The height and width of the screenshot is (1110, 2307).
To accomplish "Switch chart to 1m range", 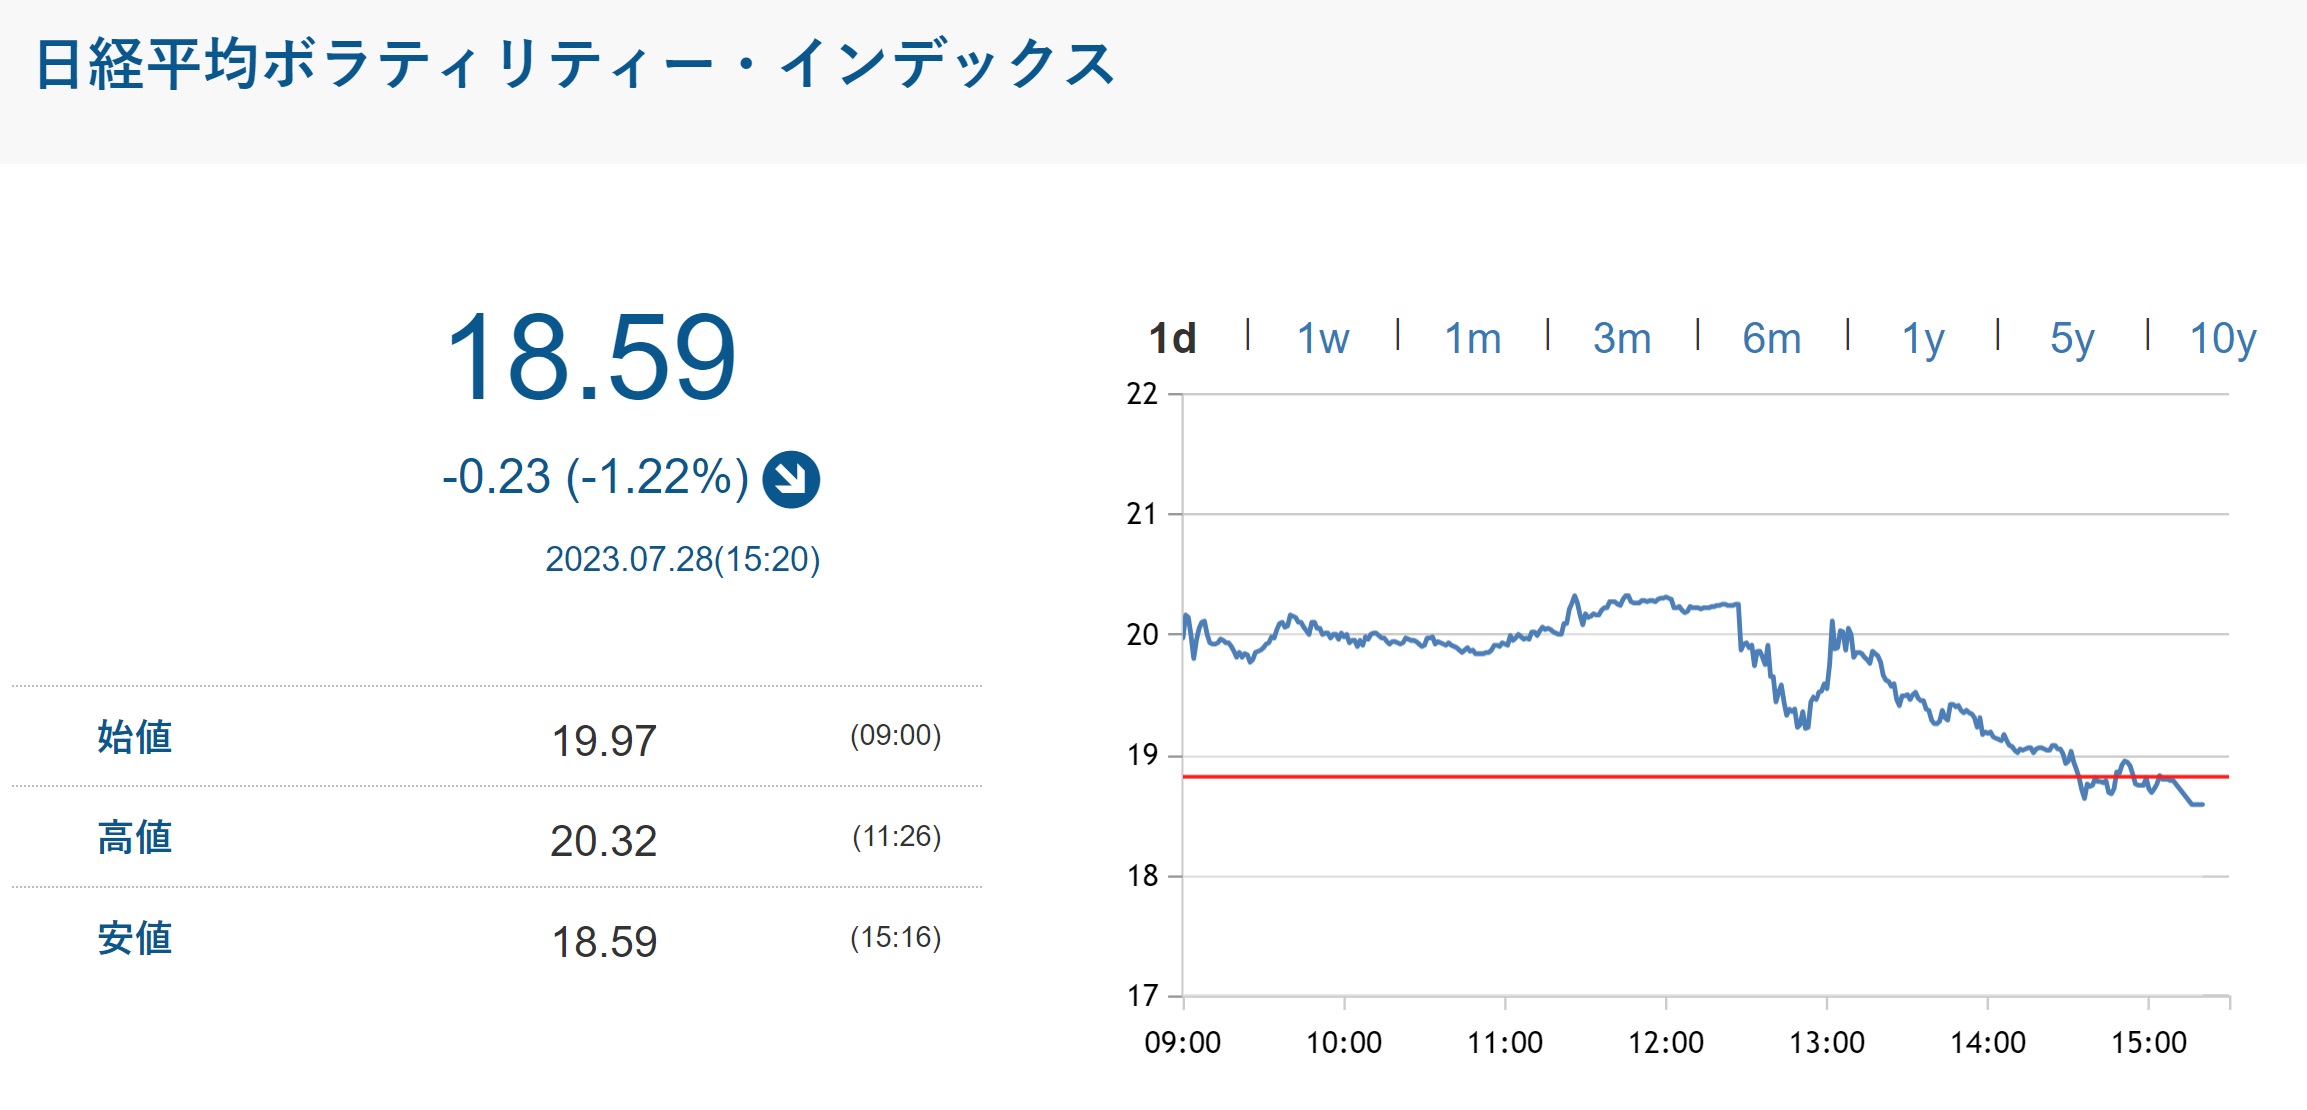I will tap(1472, 339).
